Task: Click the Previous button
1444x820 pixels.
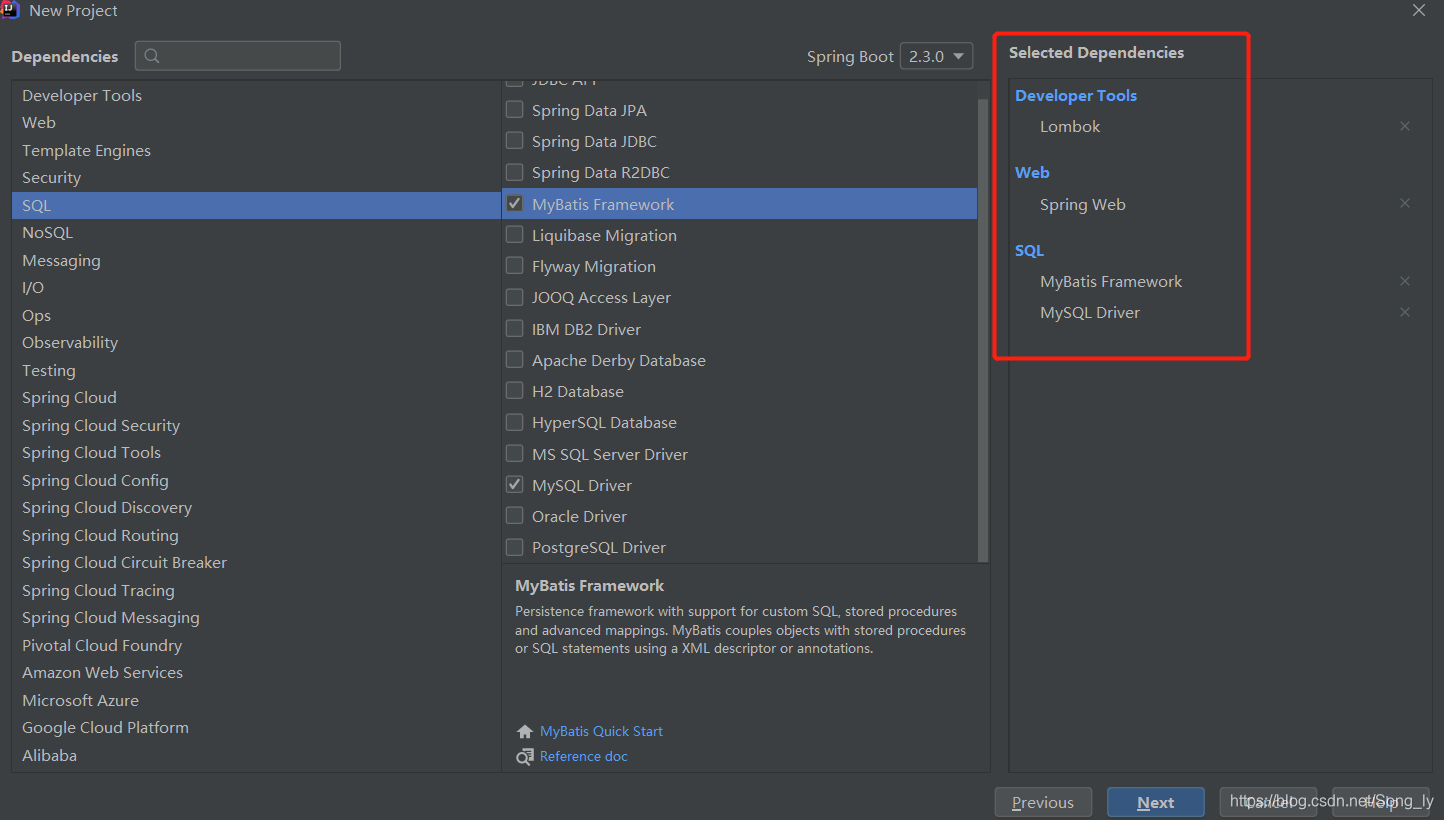Action: pyautogui.click(x=1043, y=802)
